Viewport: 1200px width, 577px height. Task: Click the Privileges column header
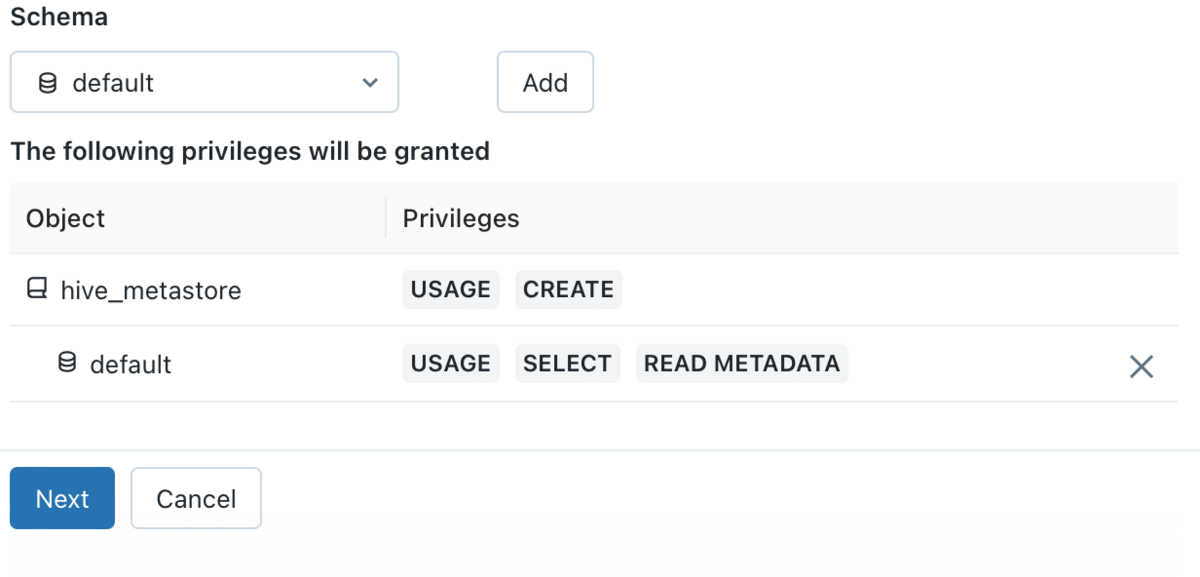[461, 219]
